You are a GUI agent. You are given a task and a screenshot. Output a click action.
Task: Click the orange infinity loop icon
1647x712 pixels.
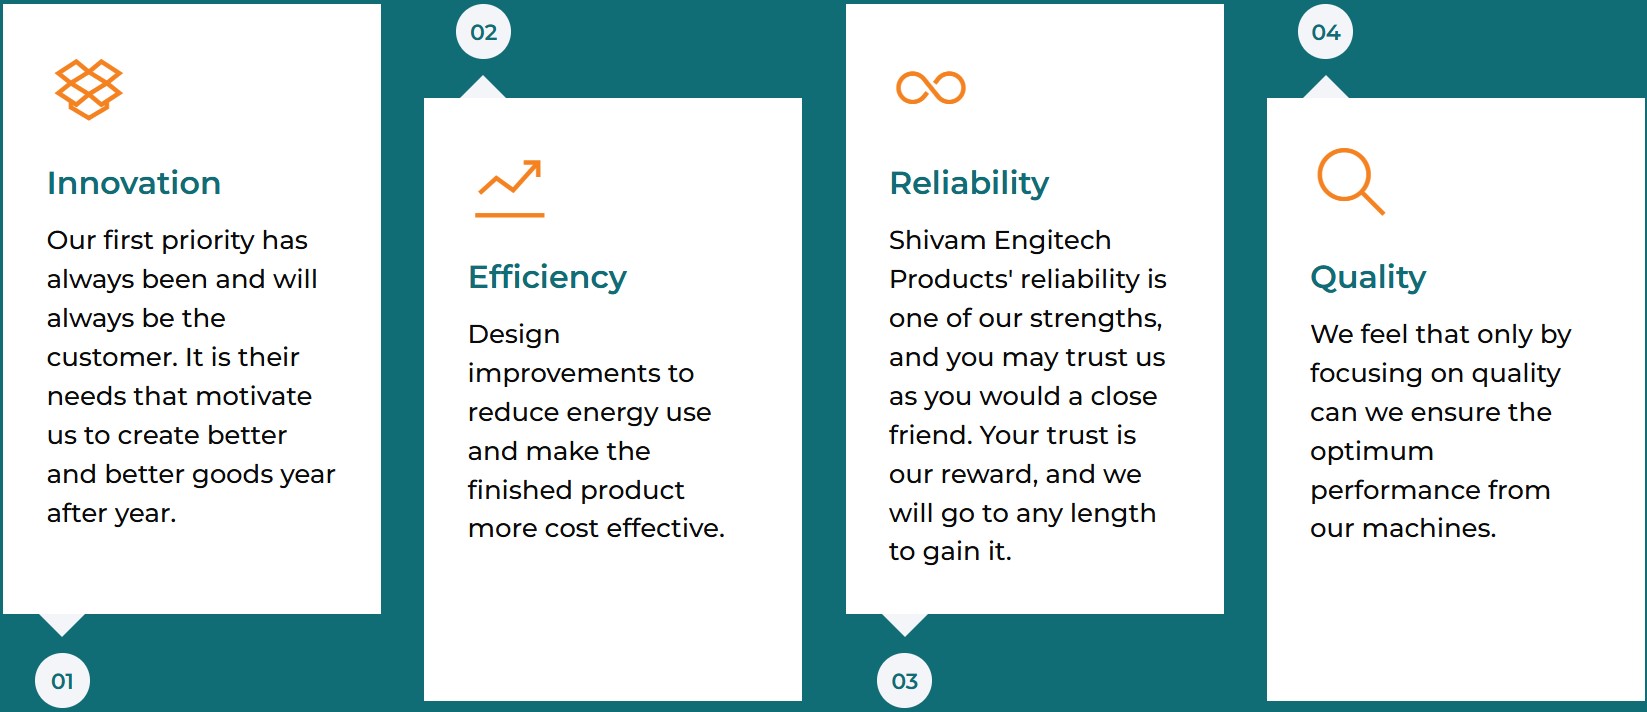pyautogui.click(x=931, y=88)
